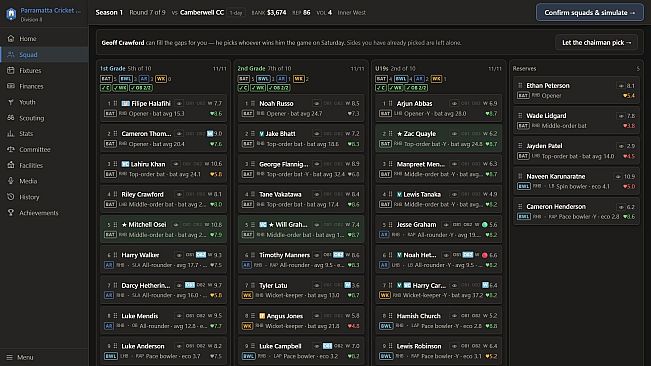Screen dimensions: 651x366
Task: Click the History clock icon
Action: 11,197
